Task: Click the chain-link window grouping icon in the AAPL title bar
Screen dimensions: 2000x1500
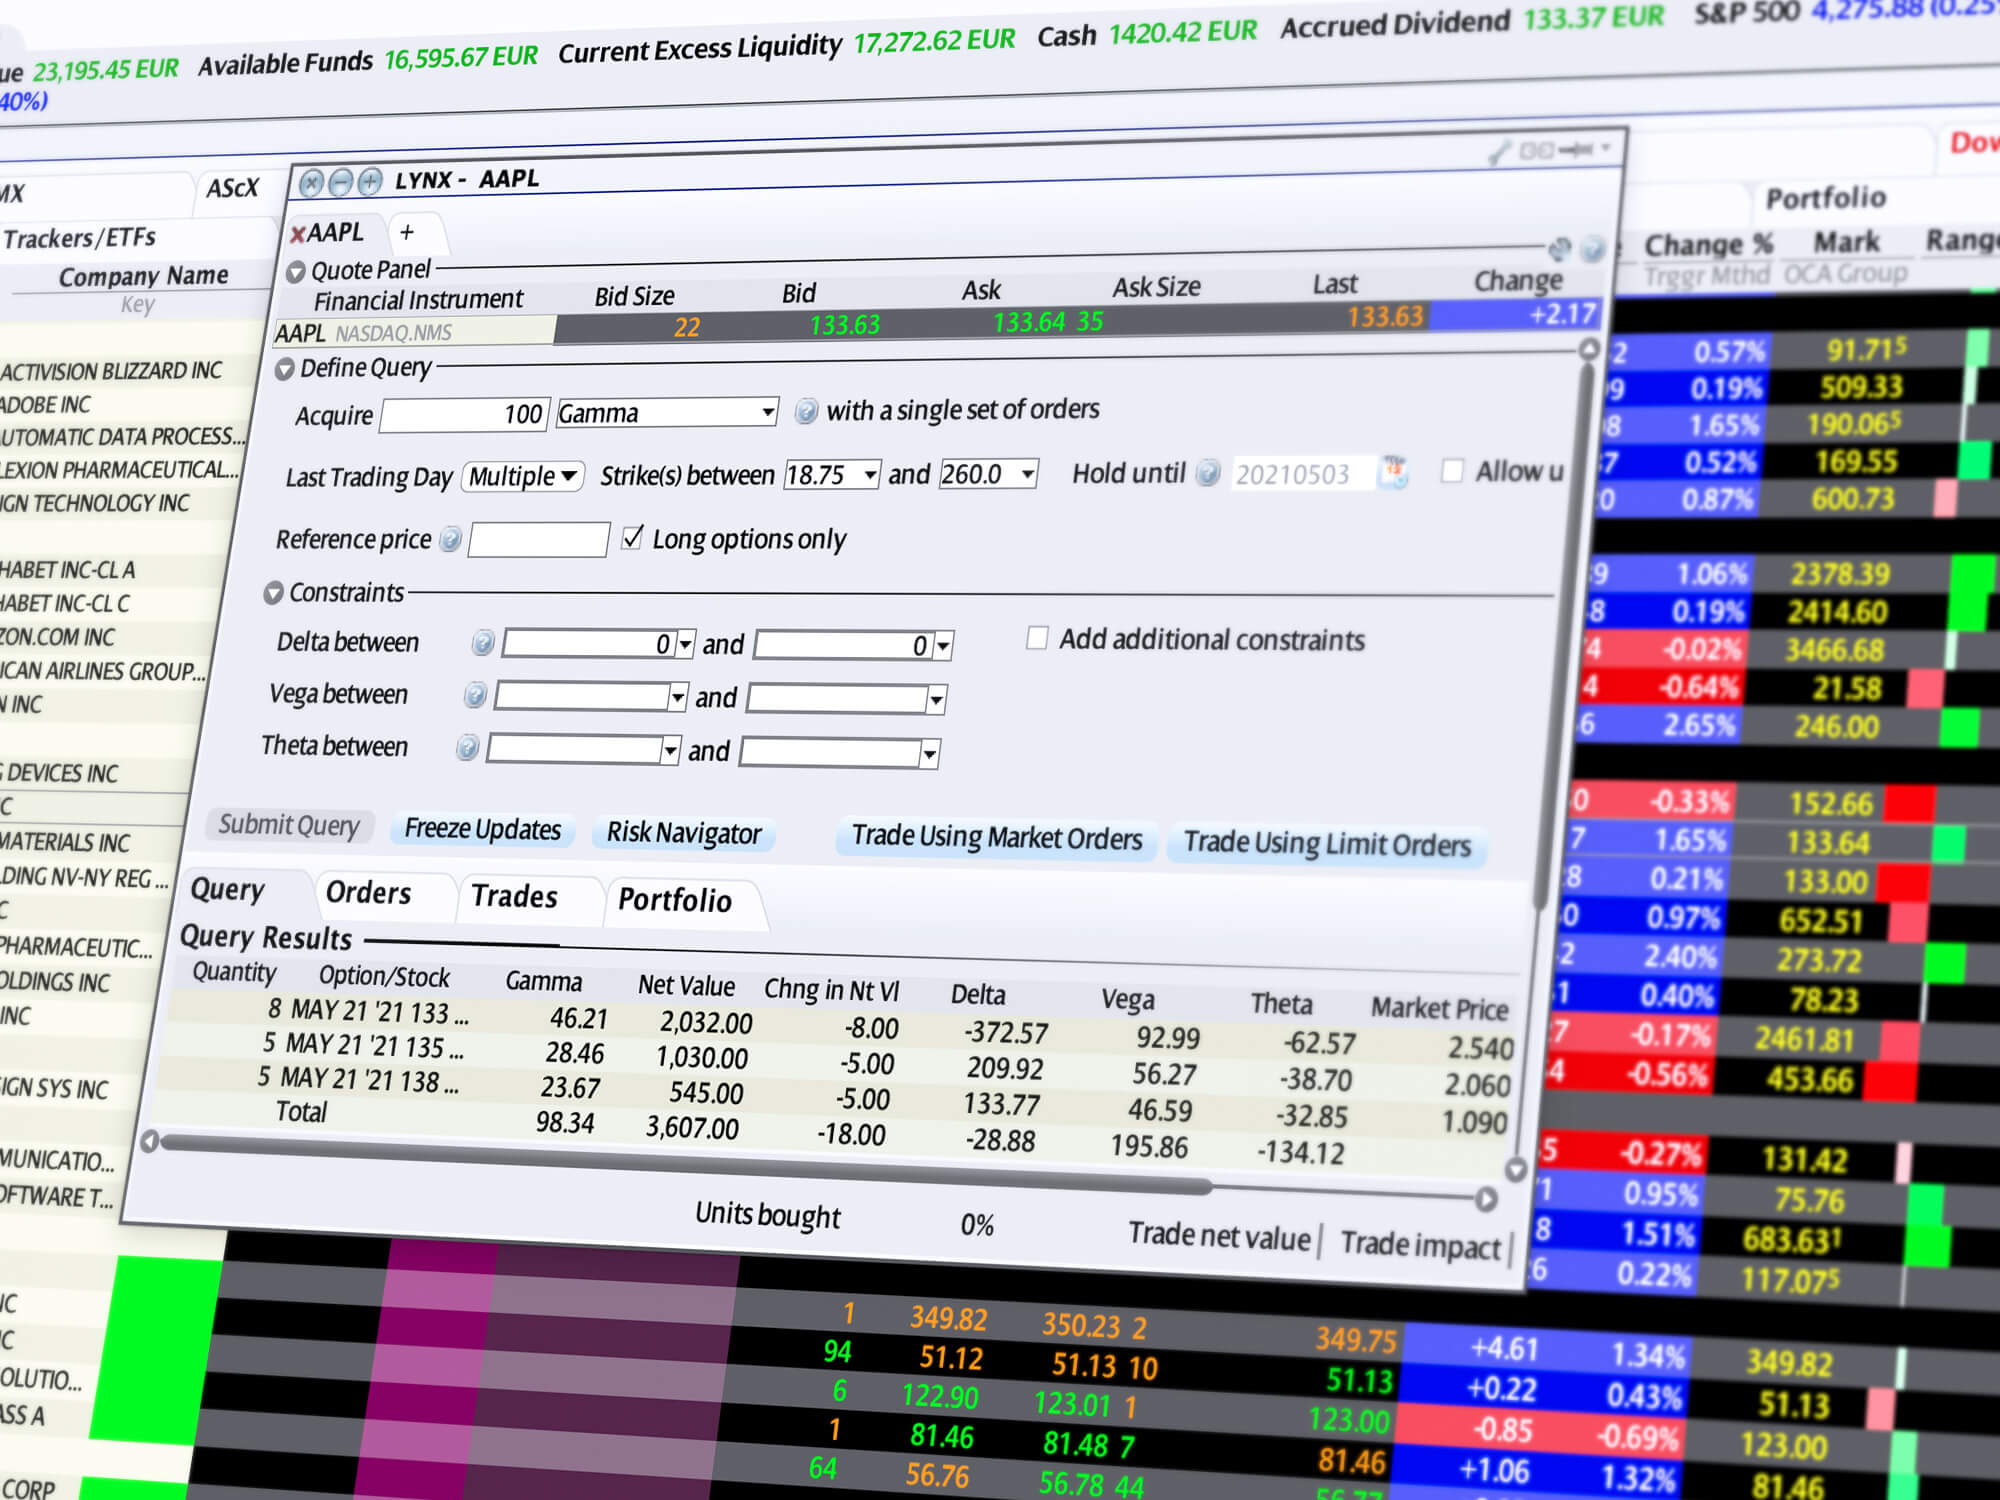Action: point(1536,150)
